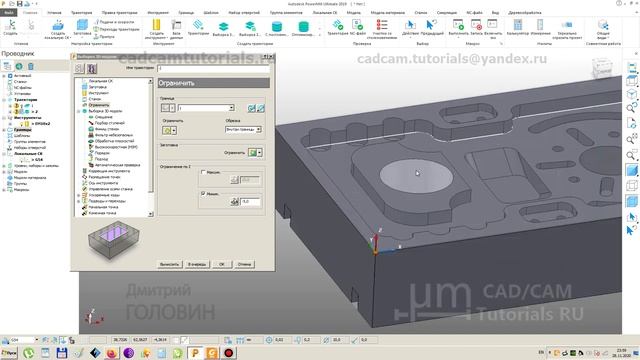The width and height of the screenshot is (640, 360).
Task: Click green globe icon in Проводник toolbar
Action: pos(19,66)
